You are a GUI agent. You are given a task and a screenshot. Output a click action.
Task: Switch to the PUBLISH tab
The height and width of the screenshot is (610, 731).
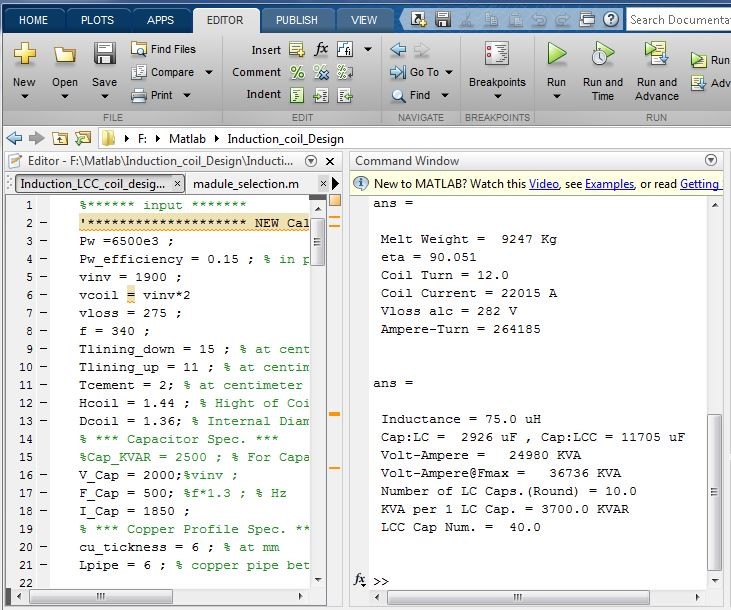point(297,20)
